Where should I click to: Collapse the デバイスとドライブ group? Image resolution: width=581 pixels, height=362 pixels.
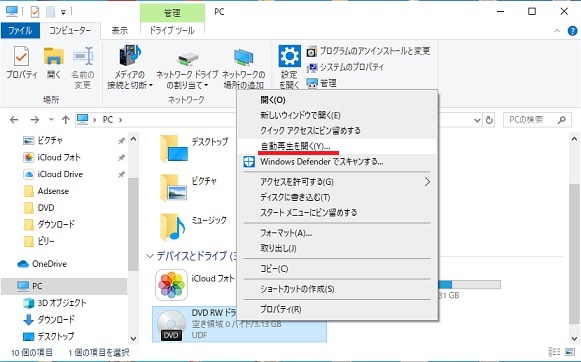click(150, 256)
